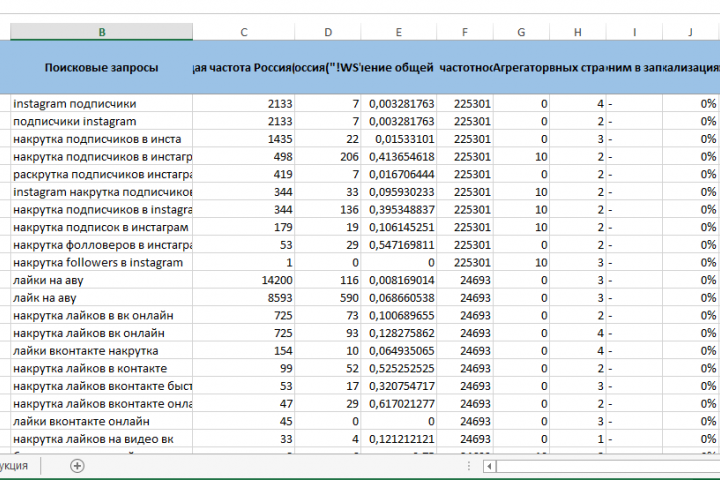Click cell with value 14200
Image resolution: width=720 pixels, height=480 pixels.
pos(243,280)
